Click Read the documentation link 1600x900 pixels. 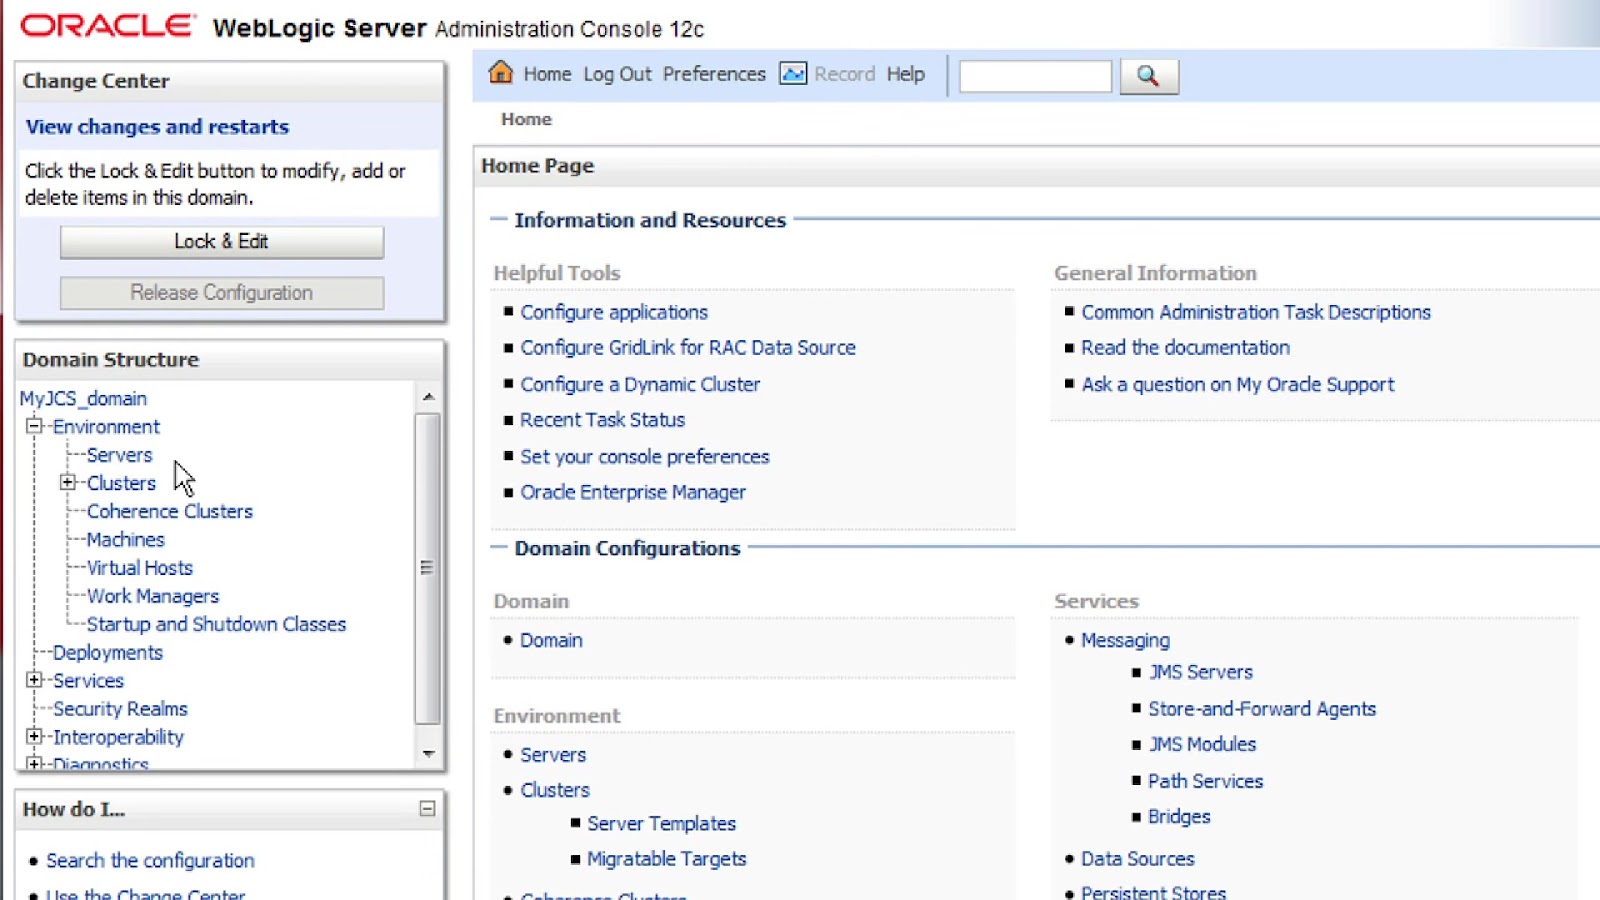[1185, 347]
